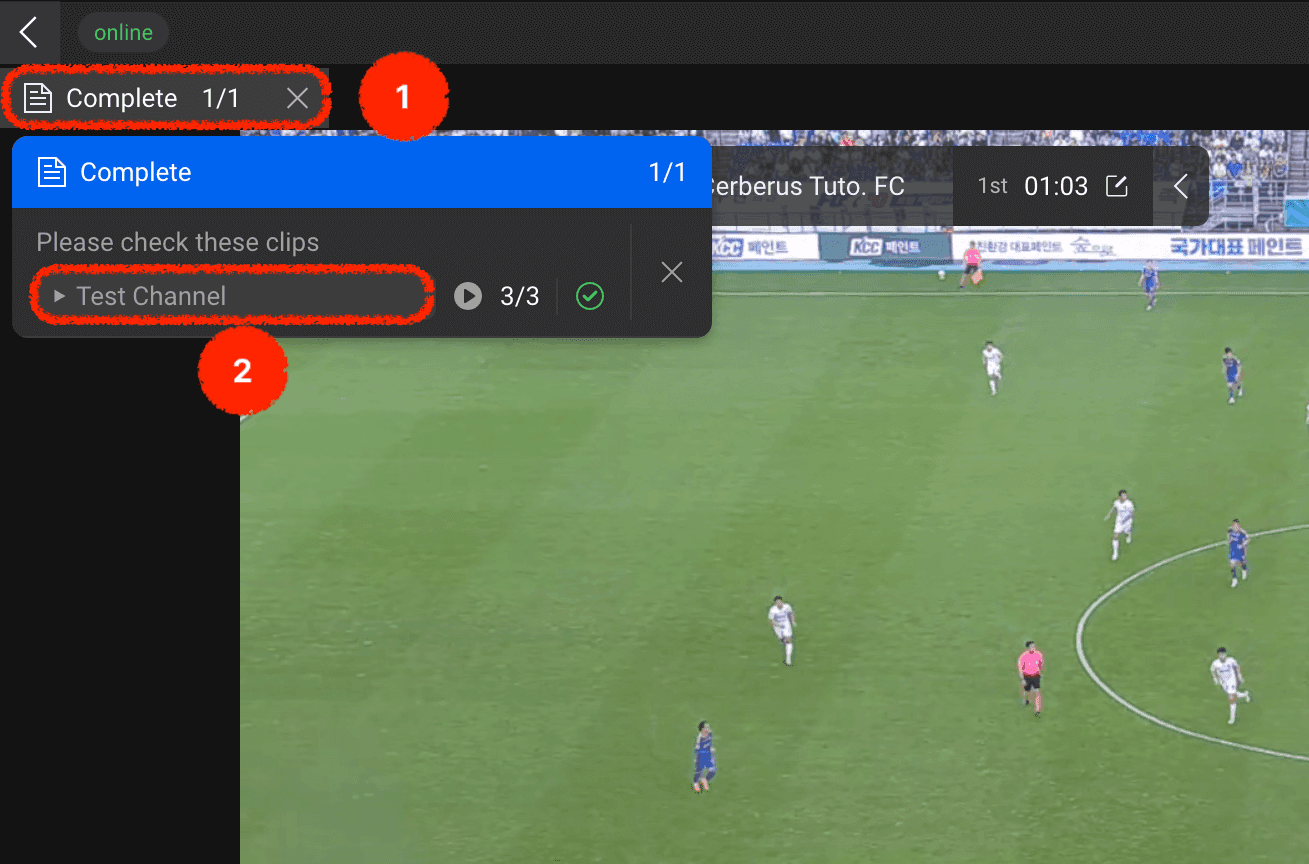Click the 3/3 clip counter

[520, 296]
